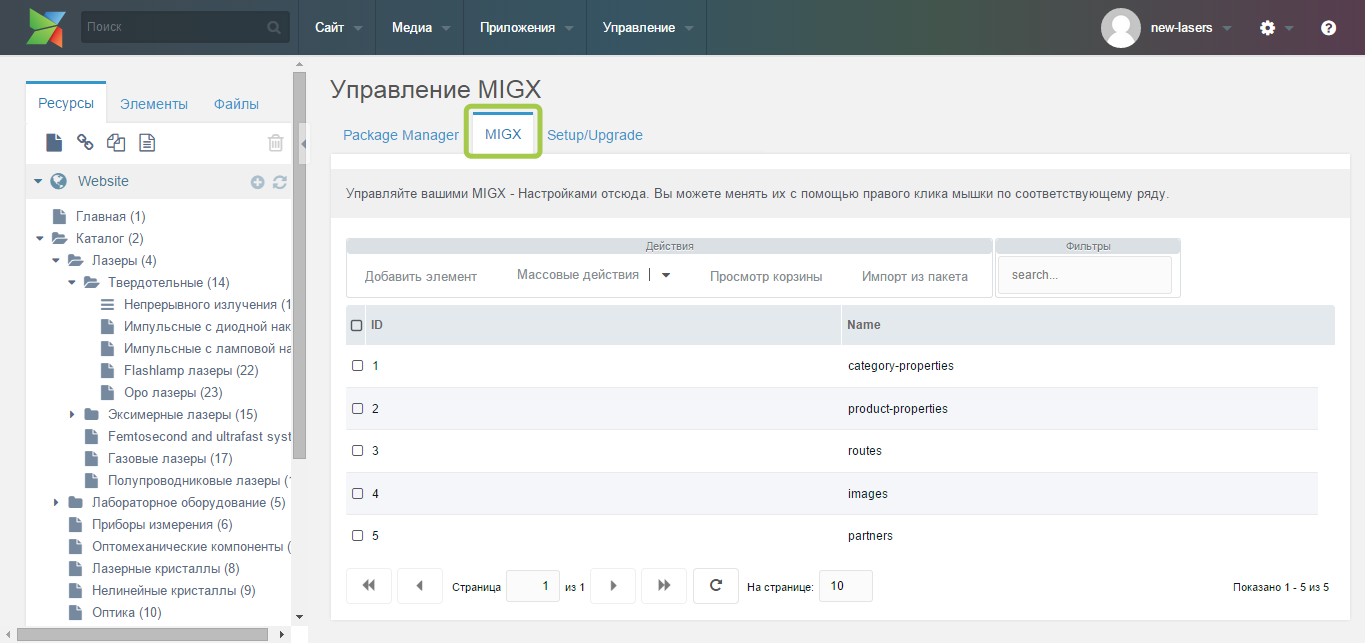Image resolution: width=1365 pixels, height=643 pixels.
Task: Click the Website globe icon
Action: tap(58, 181)
